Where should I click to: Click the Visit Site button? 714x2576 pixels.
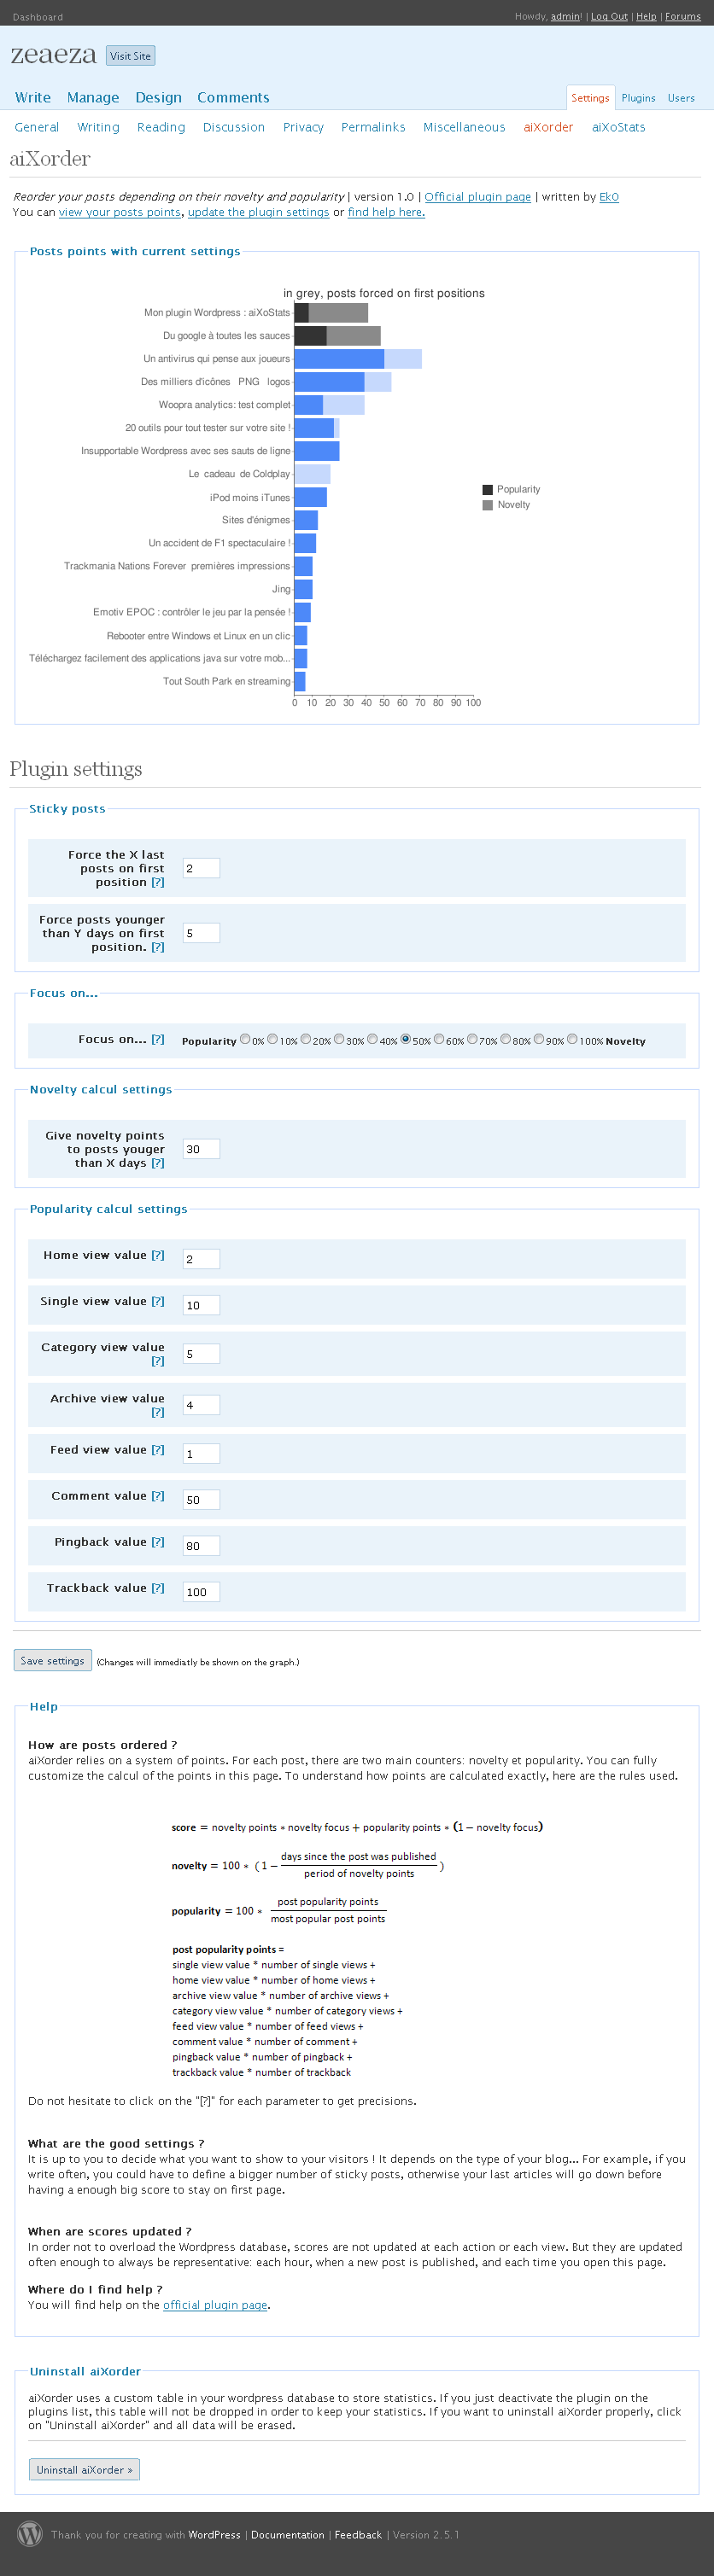pyautogui.click(x=130, y=56)
